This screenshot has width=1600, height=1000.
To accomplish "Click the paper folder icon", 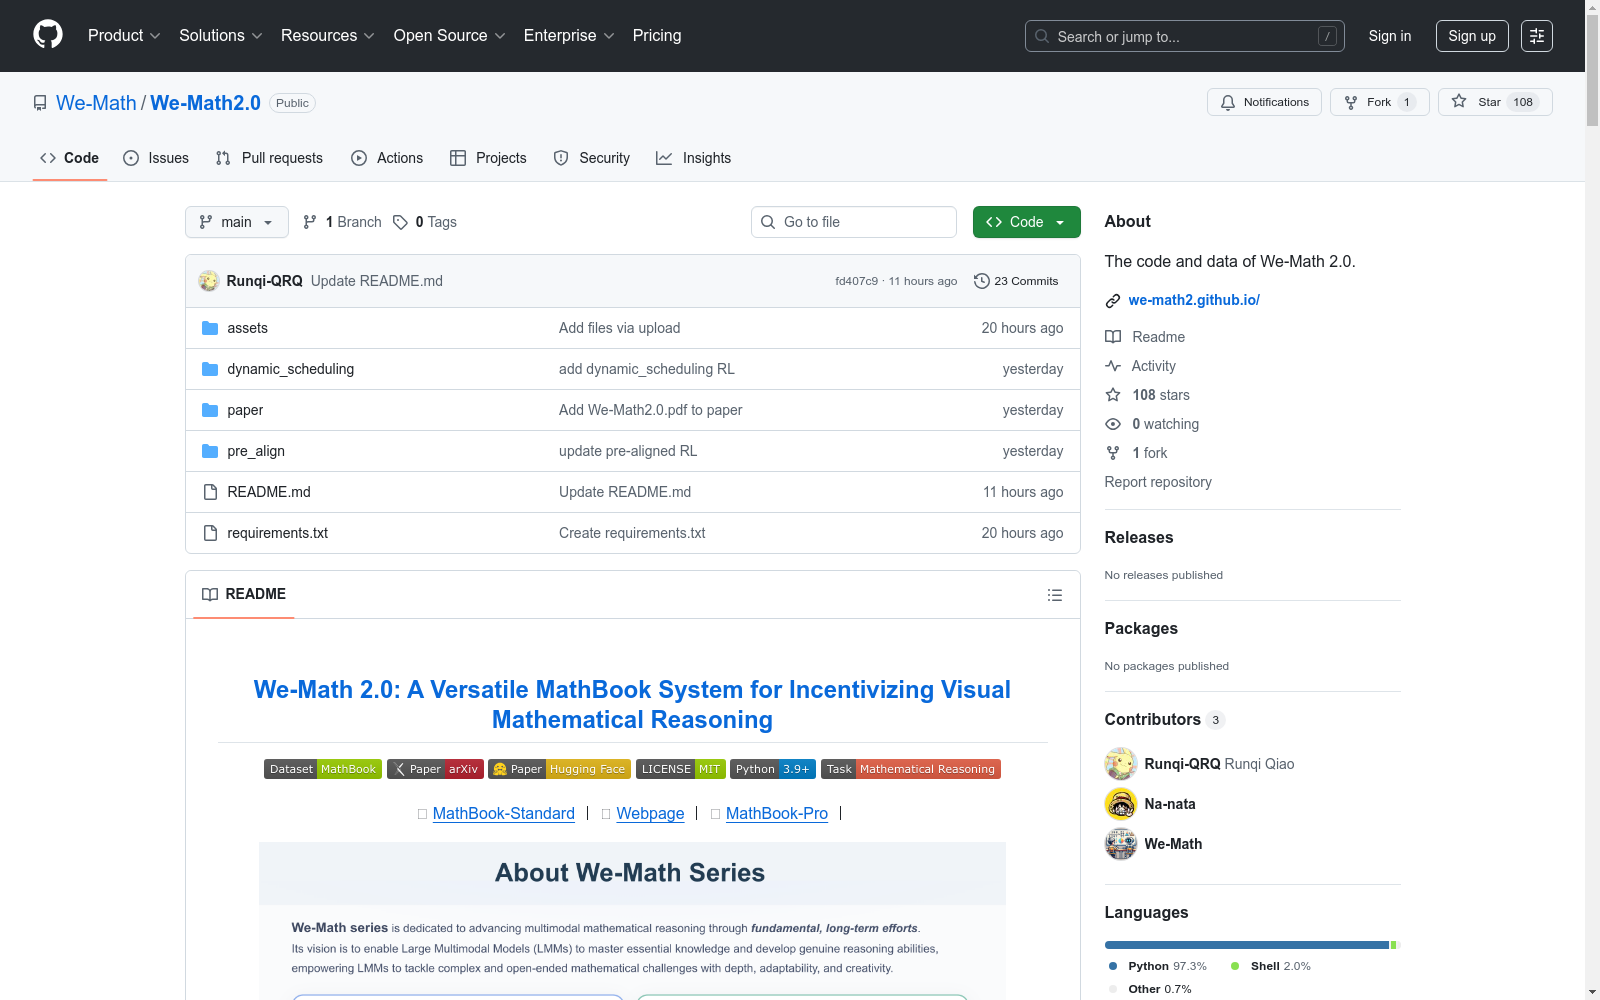I will 210,410.
